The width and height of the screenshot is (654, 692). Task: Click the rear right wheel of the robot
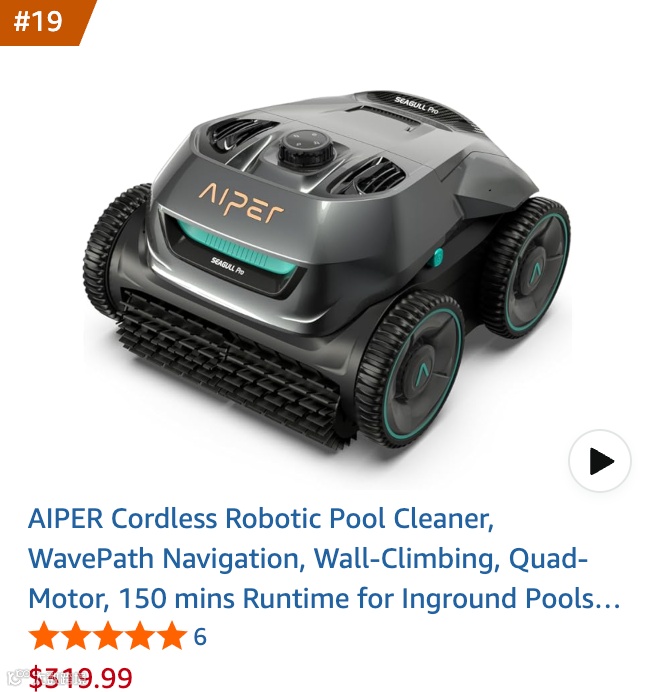528,268
